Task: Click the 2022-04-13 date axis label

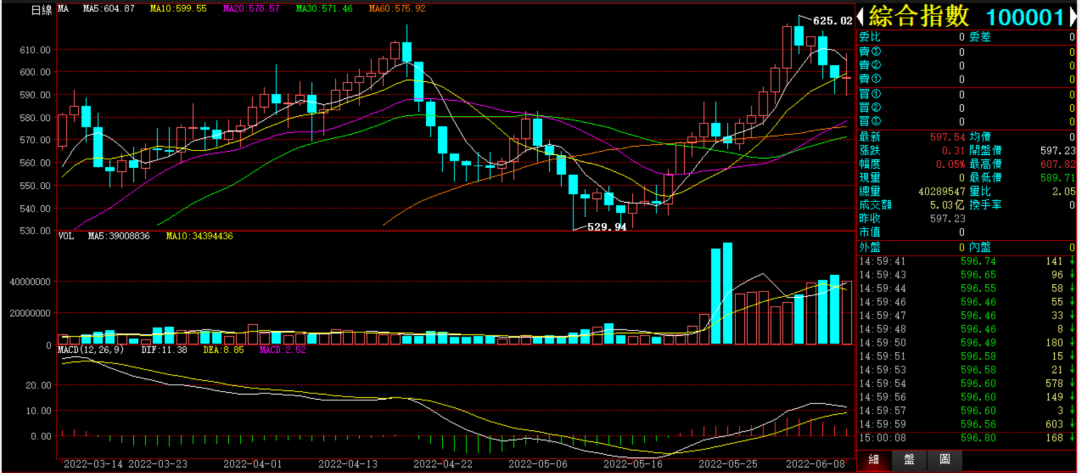Action: [346, 465]
